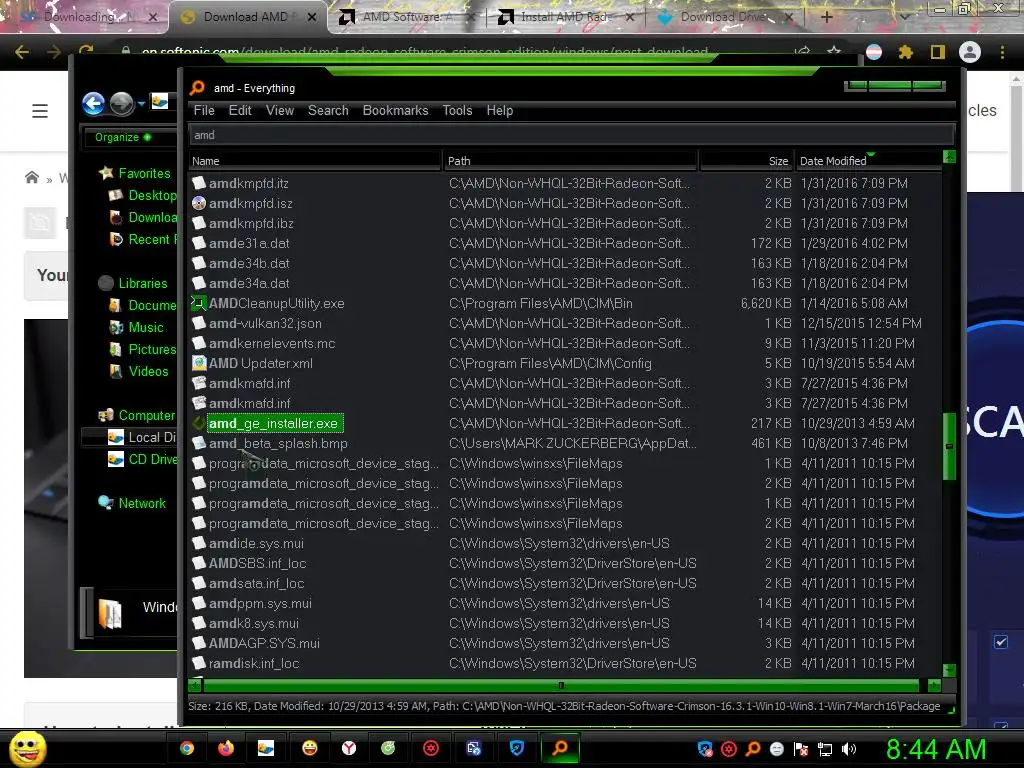Sort results by Date Modified column header

[869, 161]
